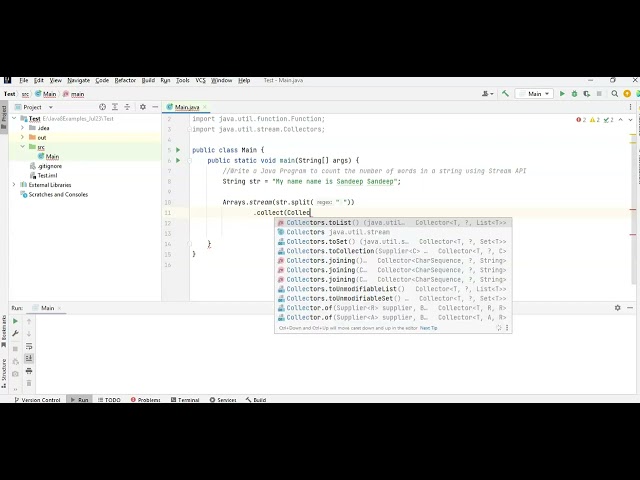Open the Navigate menu
The image size is (640, 480).
pyautogui.click(x=78, y=80)
